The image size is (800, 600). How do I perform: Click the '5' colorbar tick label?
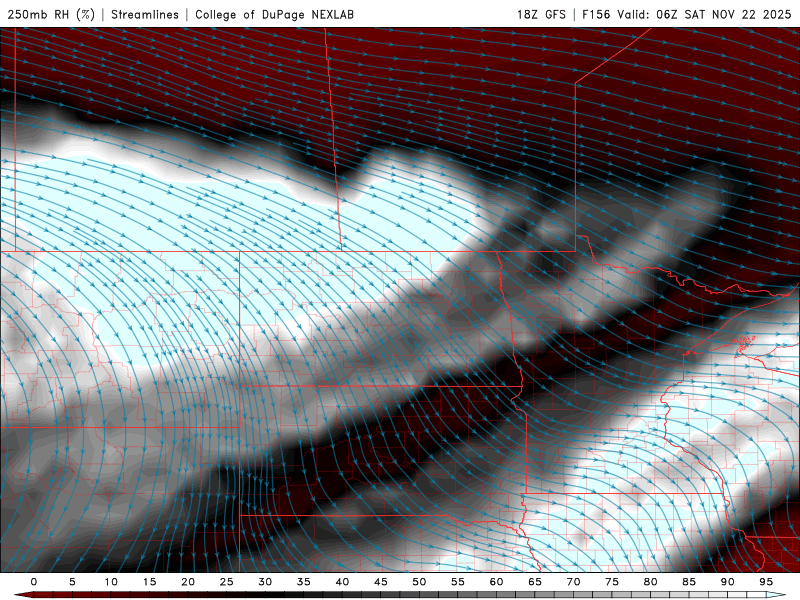[x=72, y=582]
